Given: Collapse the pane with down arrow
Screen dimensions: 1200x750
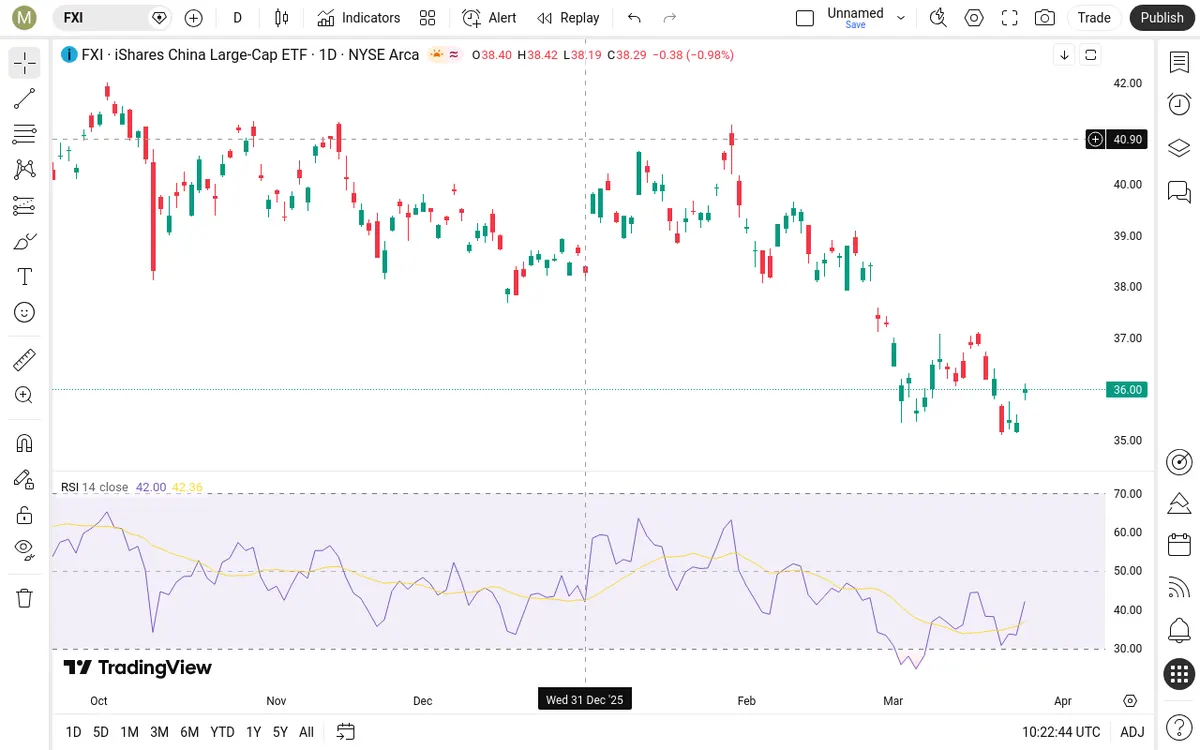Looking at the screenshot, I should tap(1065, 55).
